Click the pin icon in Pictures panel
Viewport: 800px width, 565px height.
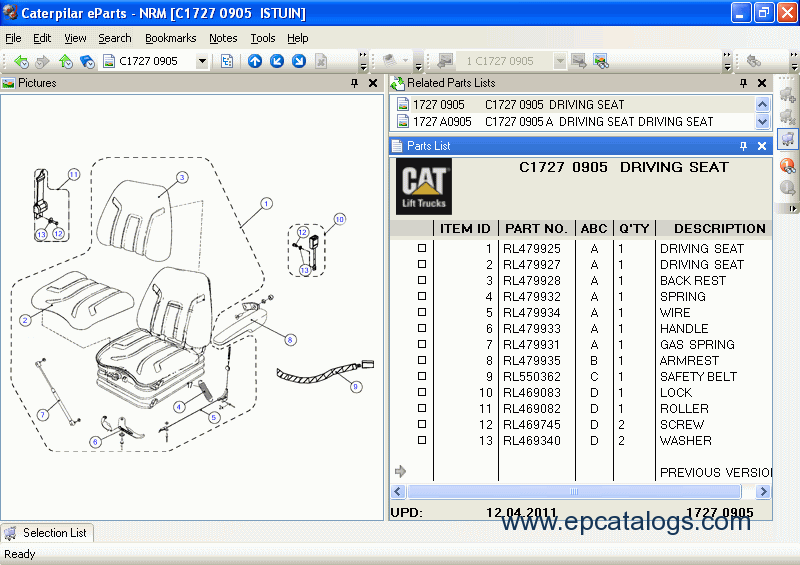click(x=355, y=83)
